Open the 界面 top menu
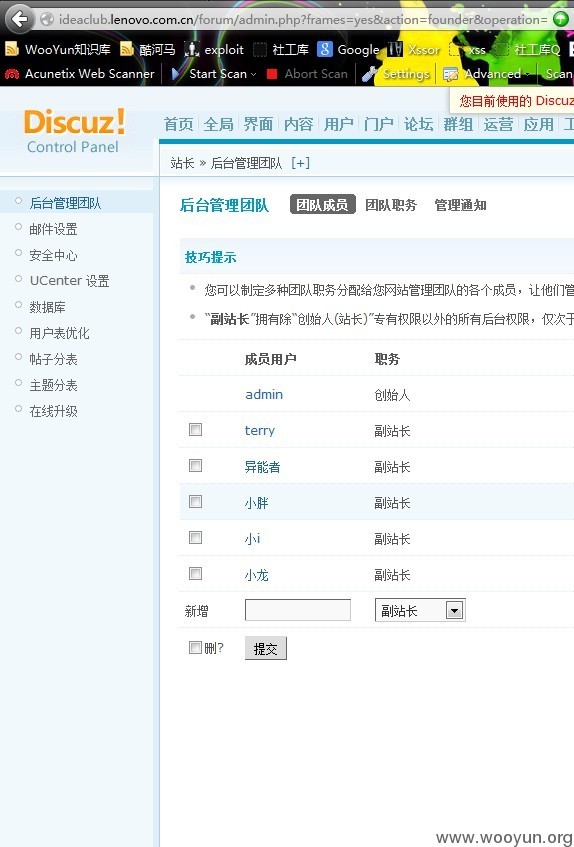Image resolution: width=574 pixels, height=847 pixels. click(258, 124)
